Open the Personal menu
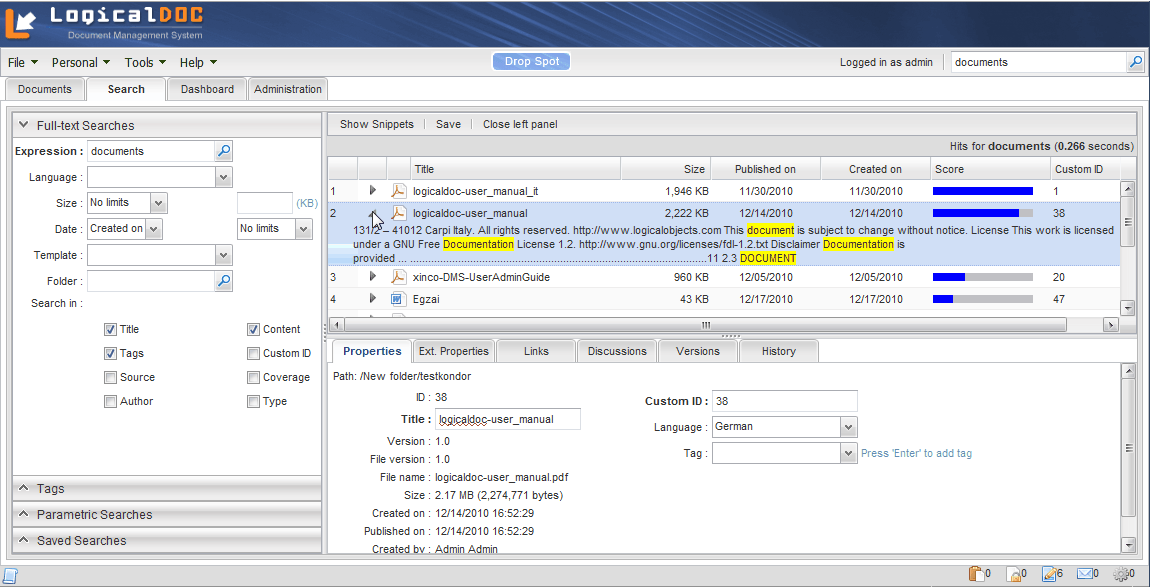Screen dimensions: 1151x587 click(81, 63)
